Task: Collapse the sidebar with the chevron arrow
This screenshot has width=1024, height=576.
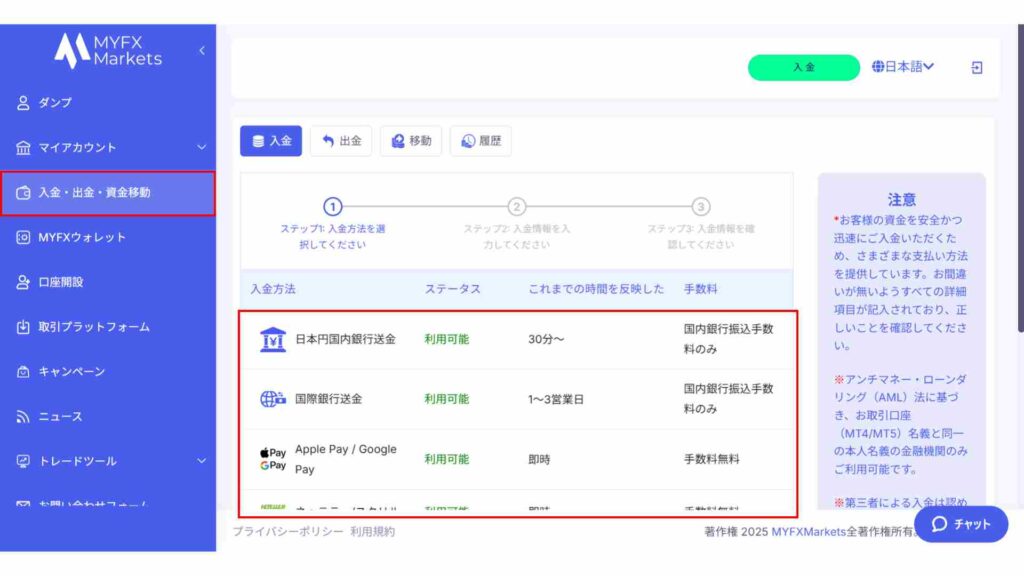Action: pos(201,50)
